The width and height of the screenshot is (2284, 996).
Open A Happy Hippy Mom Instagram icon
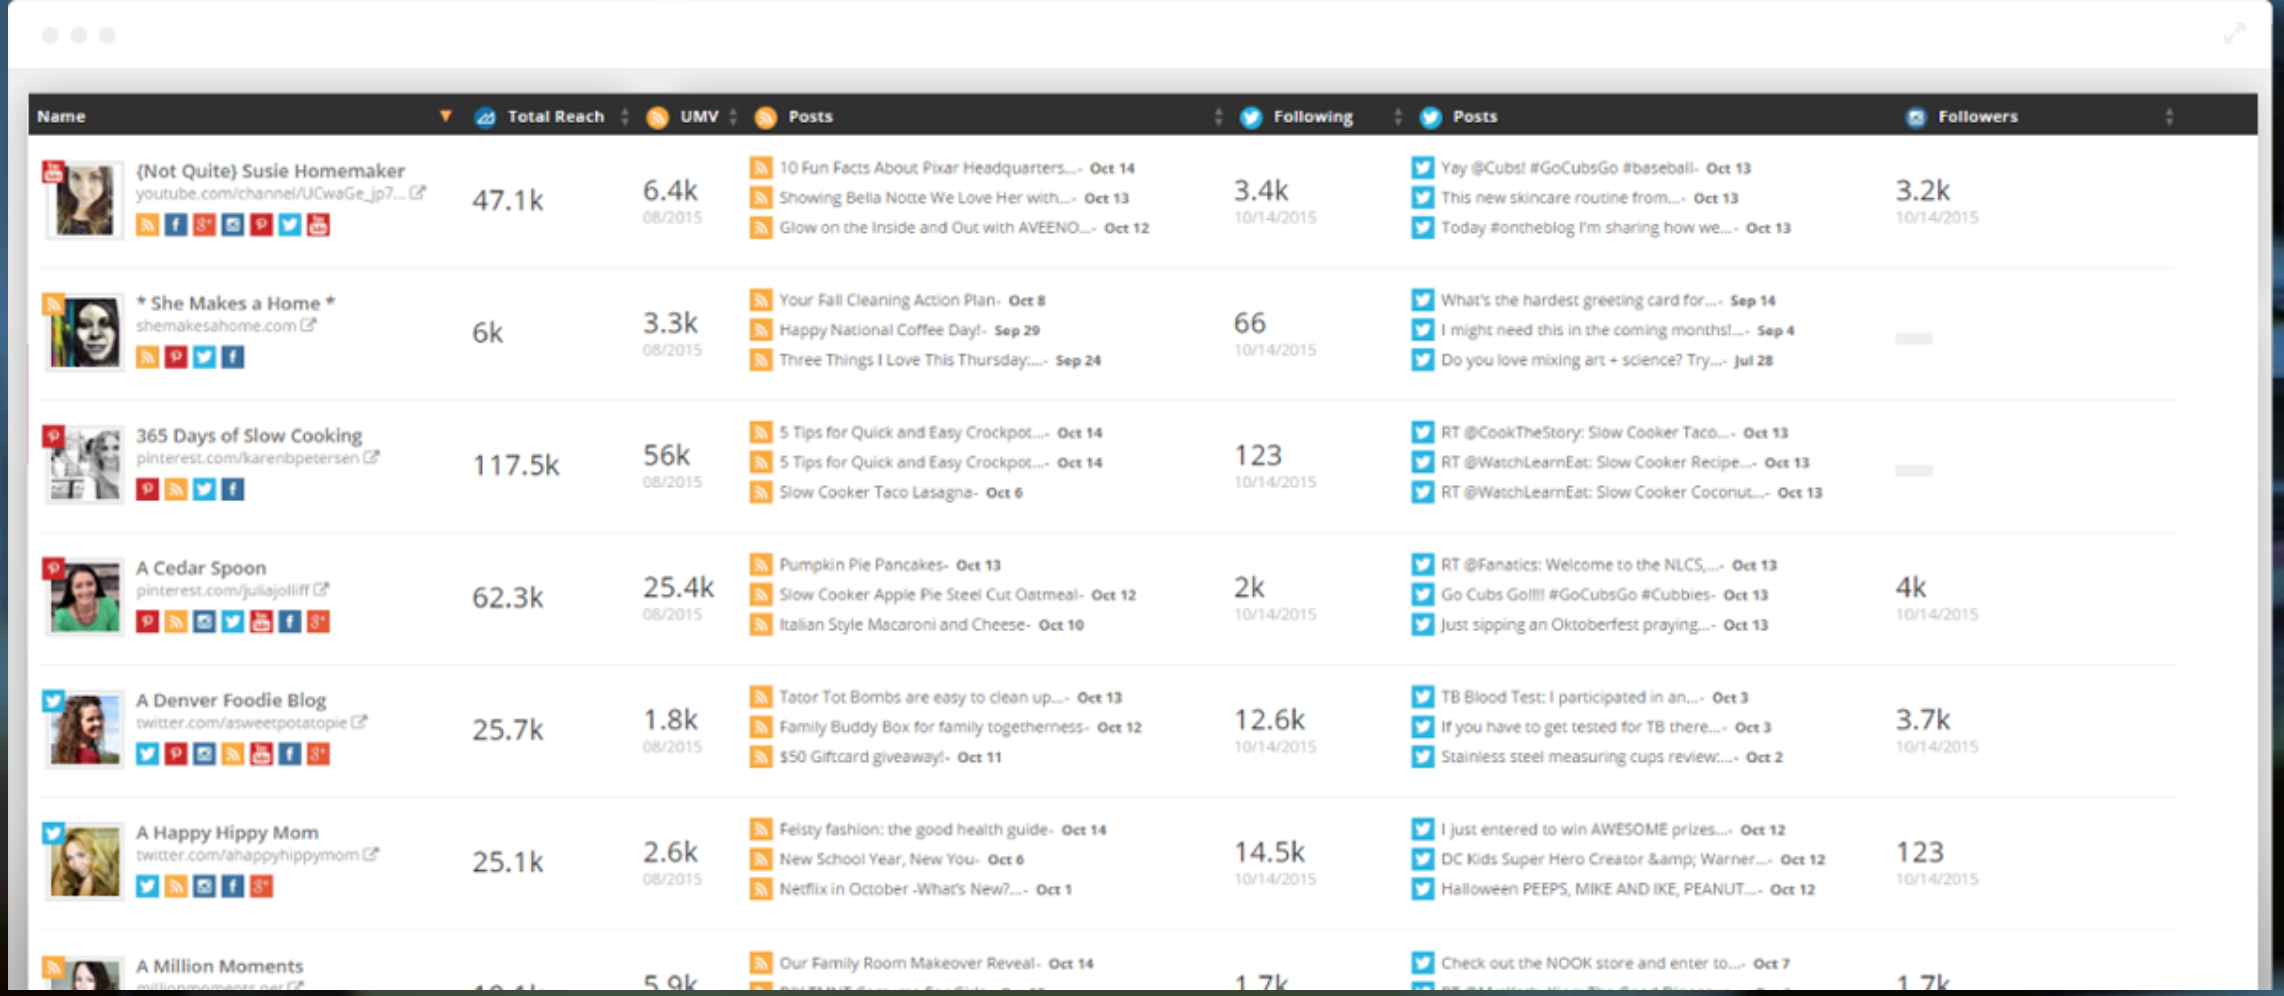click(x=204, y=886)
